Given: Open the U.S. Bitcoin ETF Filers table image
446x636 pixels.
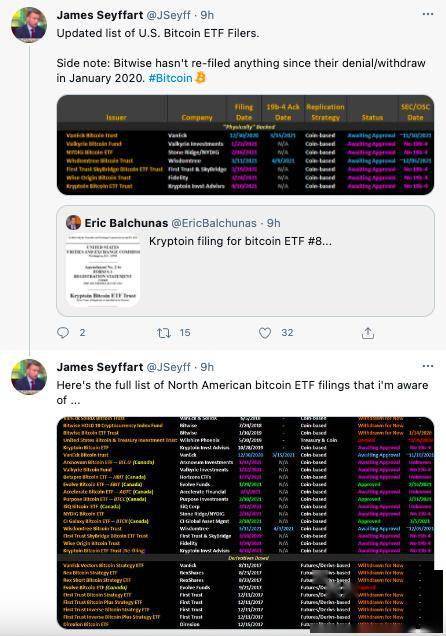Looking at the screenshot, I should pyautogui.click(x=245, y=145).
